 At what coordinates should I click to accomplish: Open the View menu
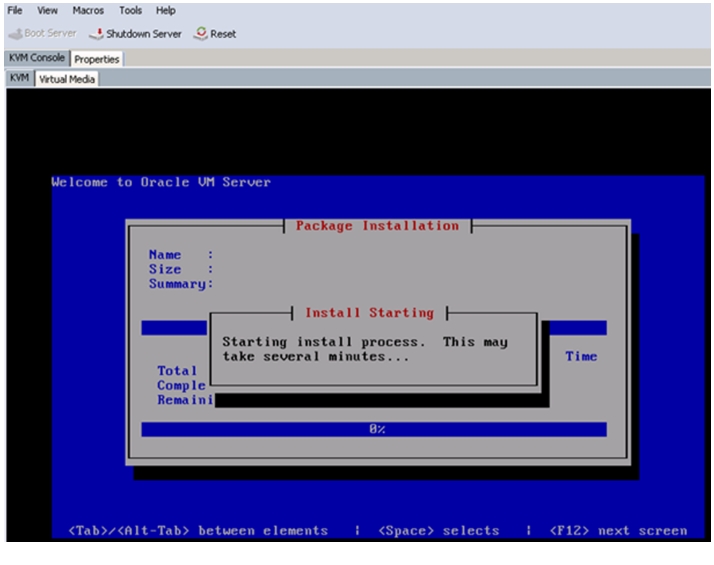[x=47, y=10]
